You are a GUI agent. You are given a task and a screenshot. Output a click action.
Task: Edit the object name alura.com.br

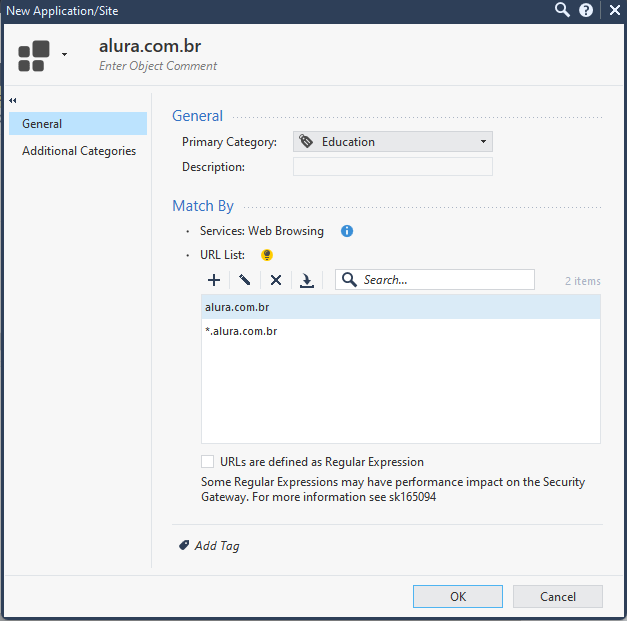pyautogui.click(x=150, y=46)
